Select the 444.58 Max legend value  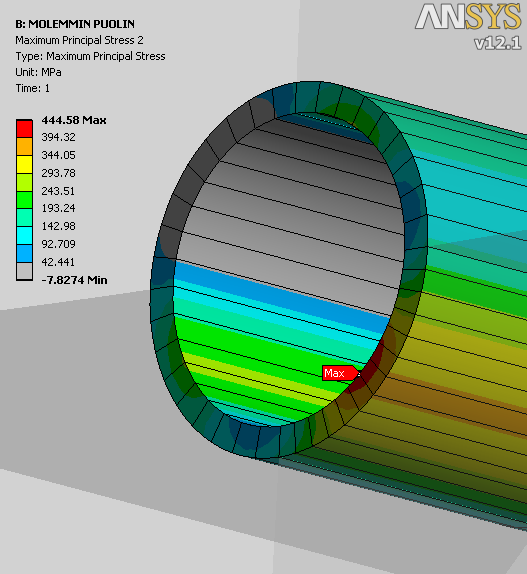point(74,120)
